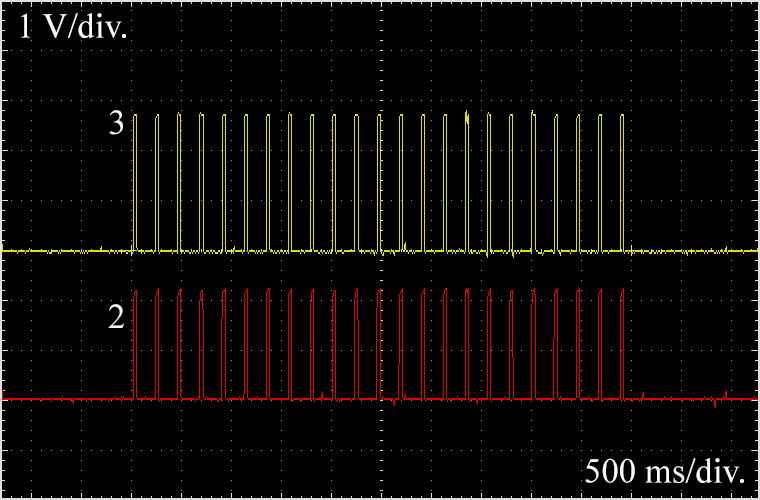Click the center vertical axis at the top edge
The image size is (760, 500).
[x=380, y=5]
